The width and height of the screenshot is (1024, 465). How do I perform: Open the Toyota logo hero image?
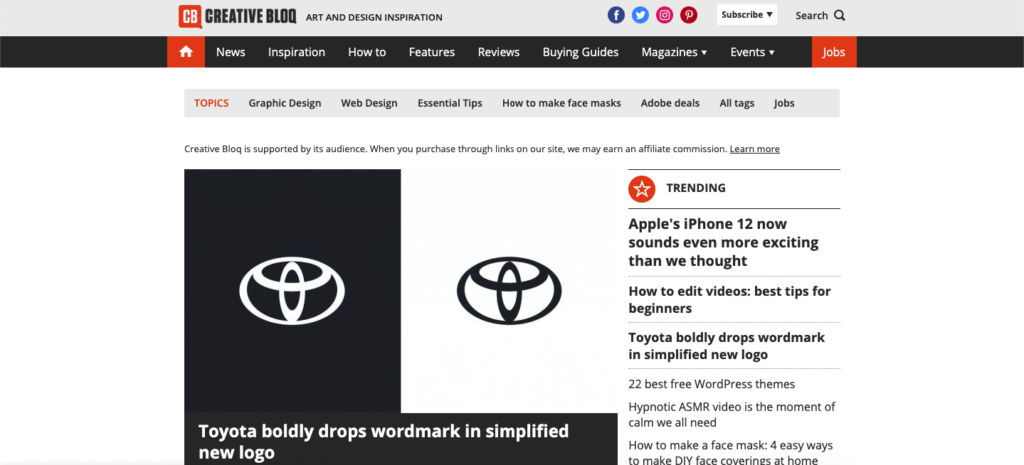click(x=401, y=291)
